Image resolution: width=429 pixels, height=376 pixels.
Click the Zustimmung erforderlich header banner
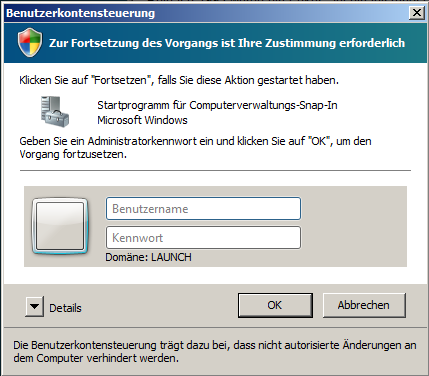tap(215, 43)
